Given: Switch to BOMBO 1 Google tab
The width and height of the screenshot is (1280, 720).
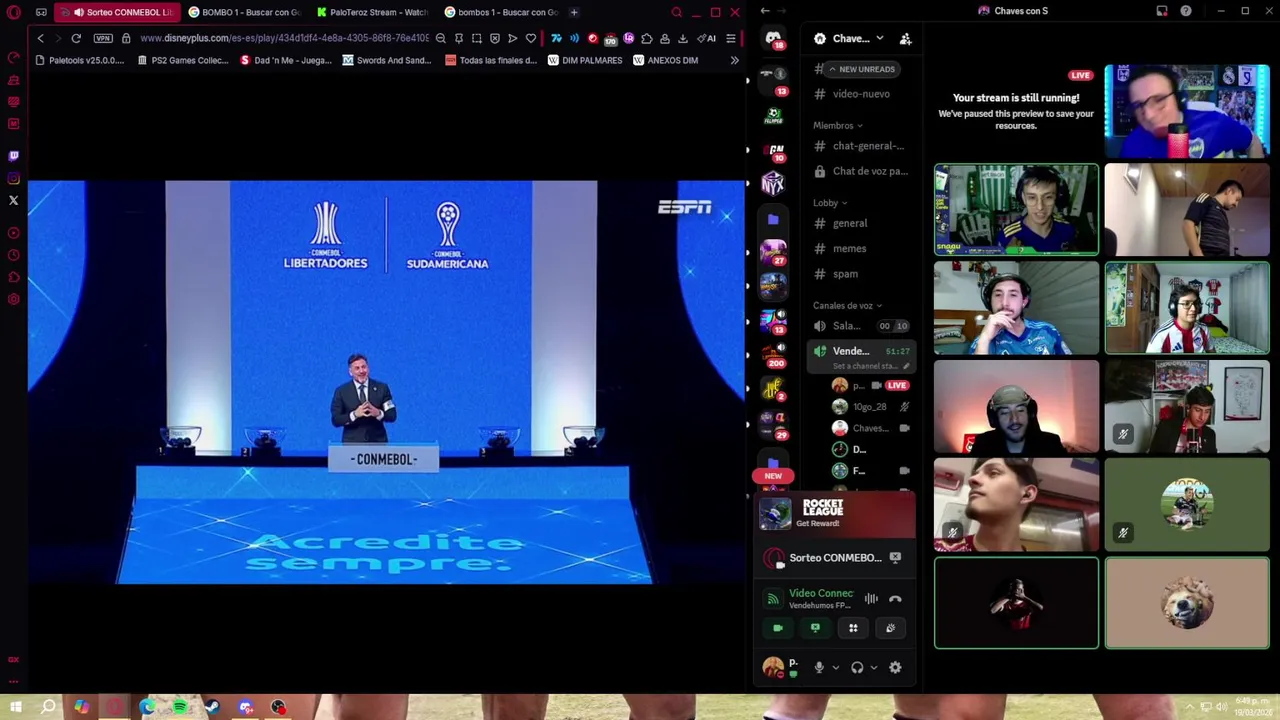Looking at the screenshot, I should [x=245, y=12].
